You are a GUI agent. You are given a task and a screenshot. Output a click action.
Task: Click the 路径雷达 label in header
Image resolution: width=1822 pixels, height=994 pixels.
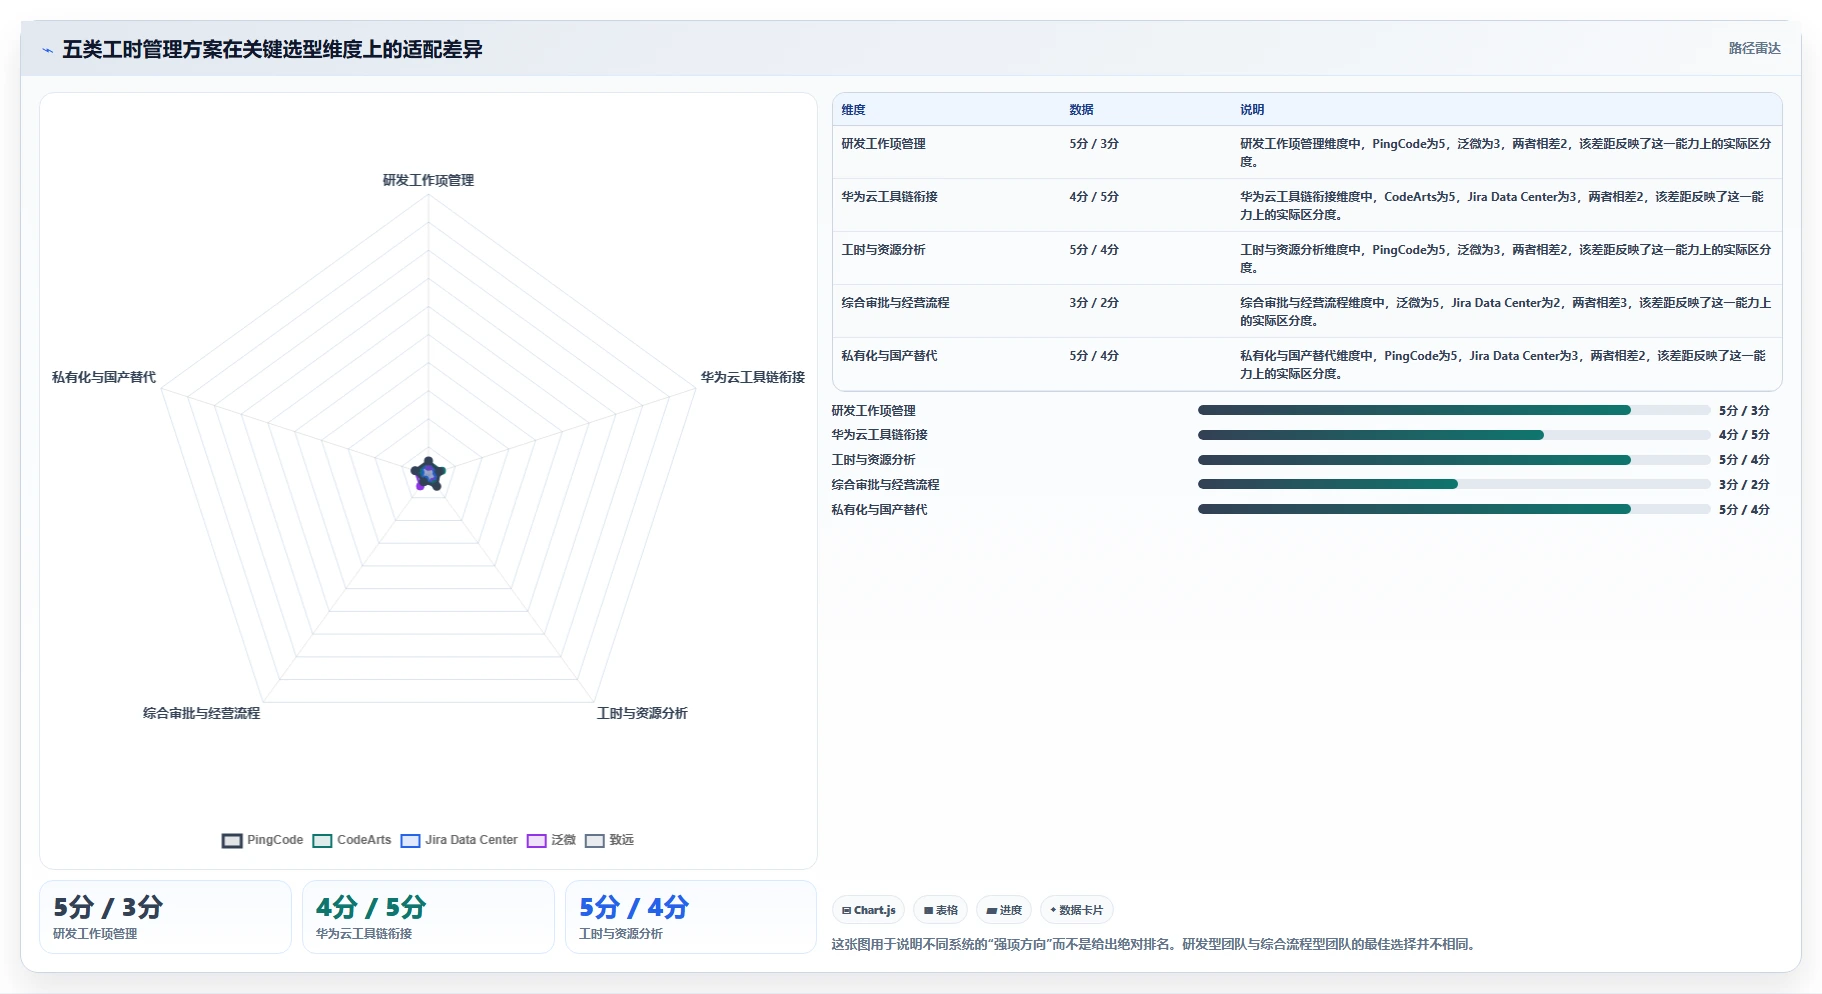pos(1755,48)
